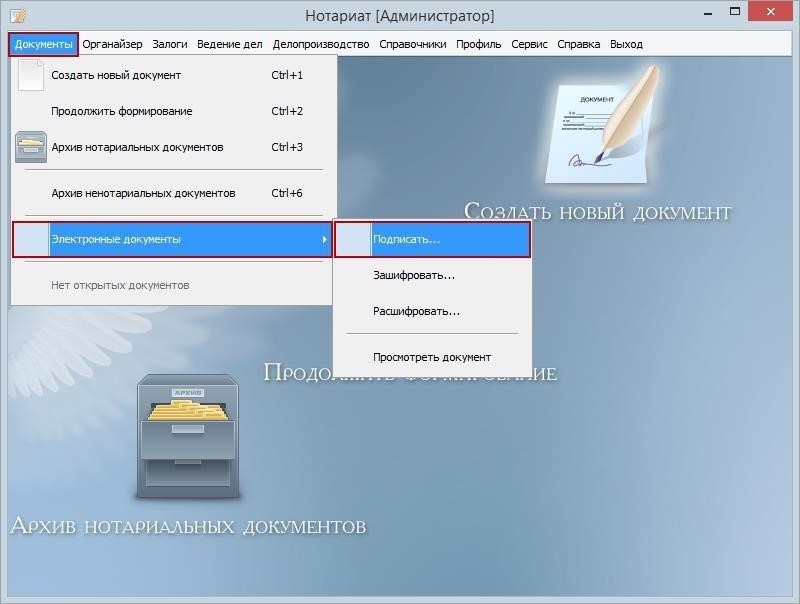This screenshot has width=800, height=604.
Task: Choose Расшифровать... from the submenu
Action: 416,311
